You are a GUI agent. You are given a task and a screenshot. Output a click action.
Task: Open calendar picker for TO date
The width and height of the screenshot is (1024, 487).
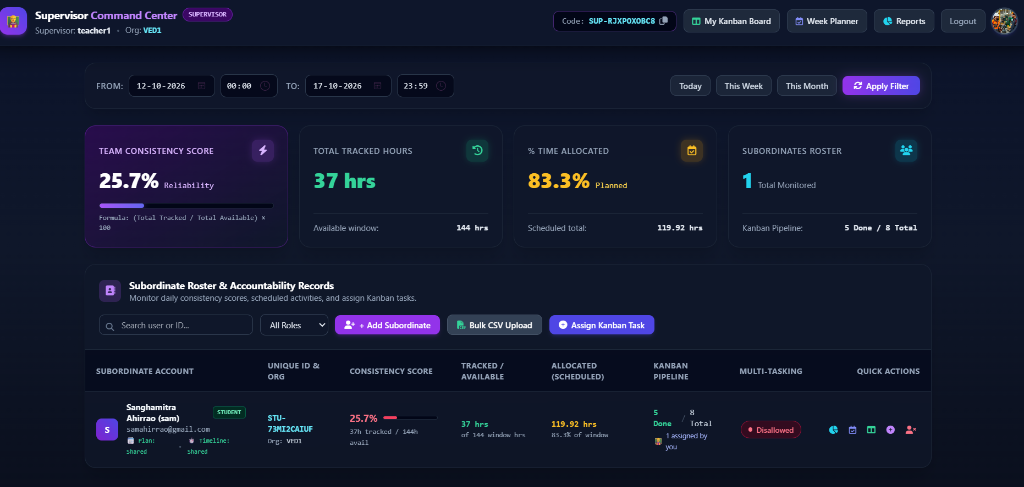click(377, 86)
